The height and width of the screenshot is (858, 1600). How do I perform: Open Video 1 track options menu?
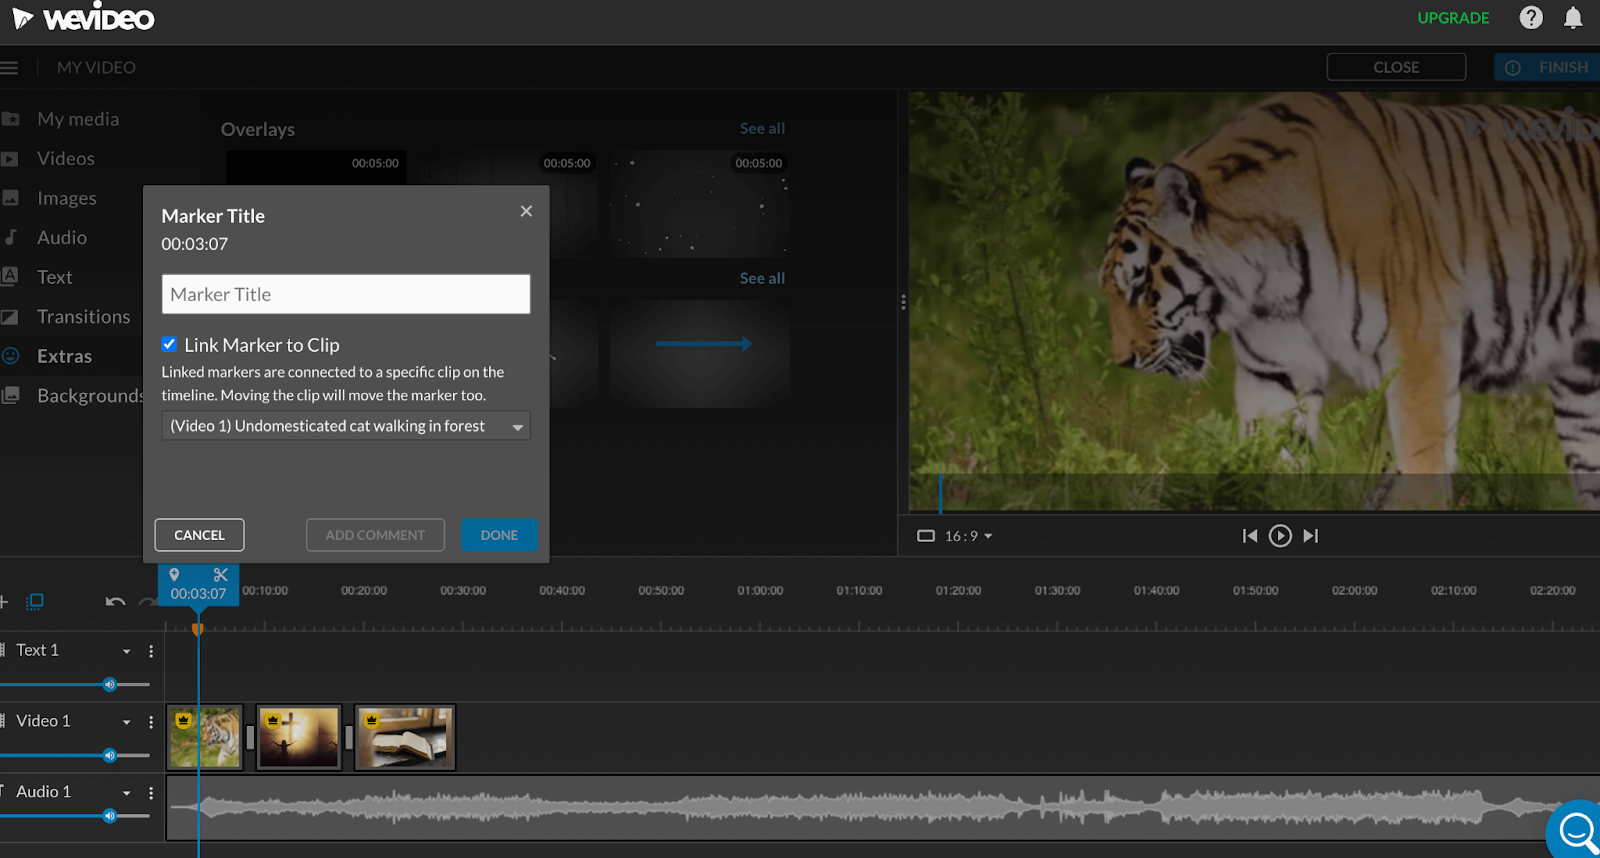tap(151, 722)
